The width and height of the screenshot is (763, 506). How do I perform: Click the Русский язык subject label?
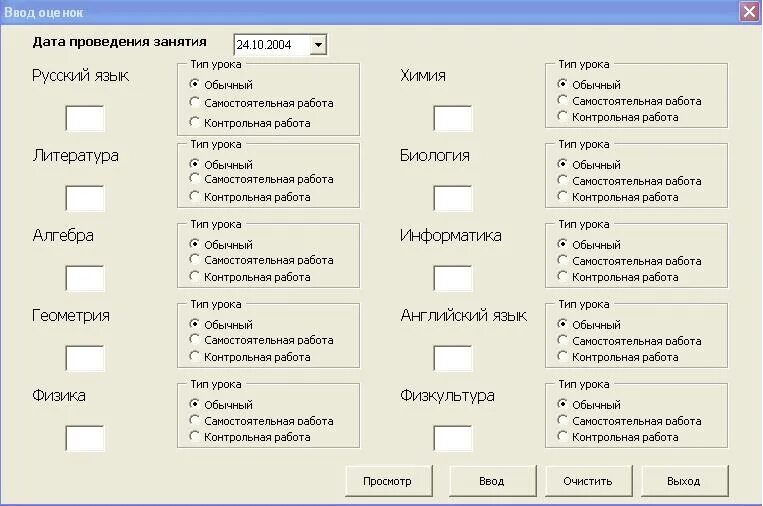81,76
